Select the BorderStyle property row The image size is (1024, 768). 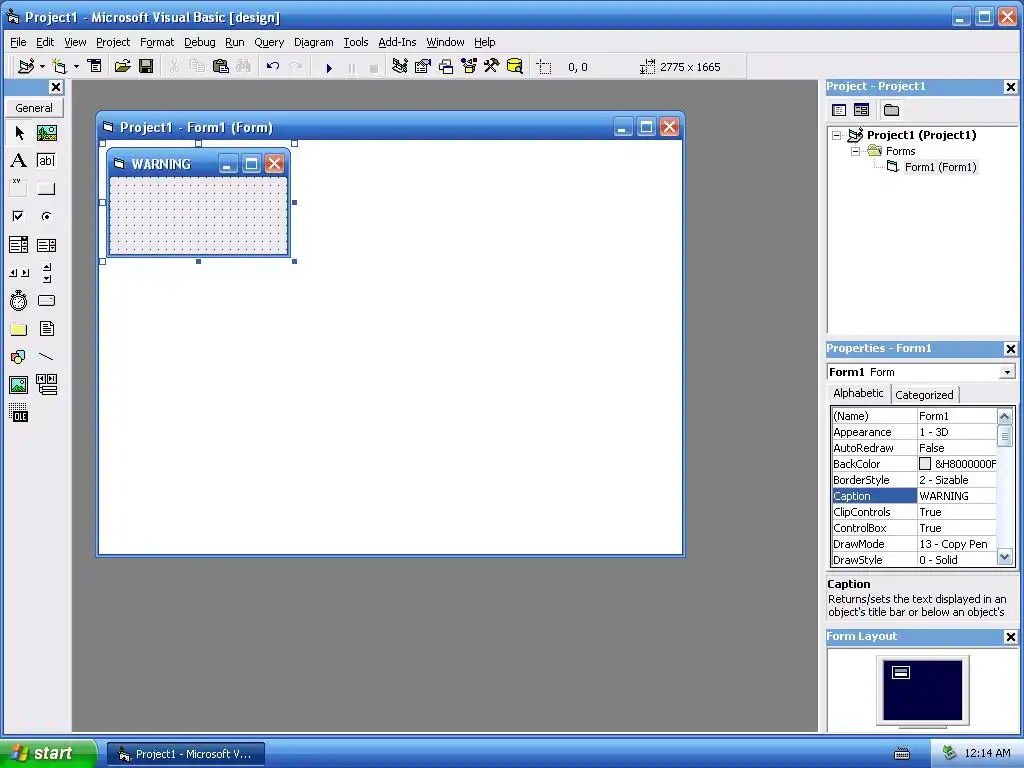coord(914,480)
